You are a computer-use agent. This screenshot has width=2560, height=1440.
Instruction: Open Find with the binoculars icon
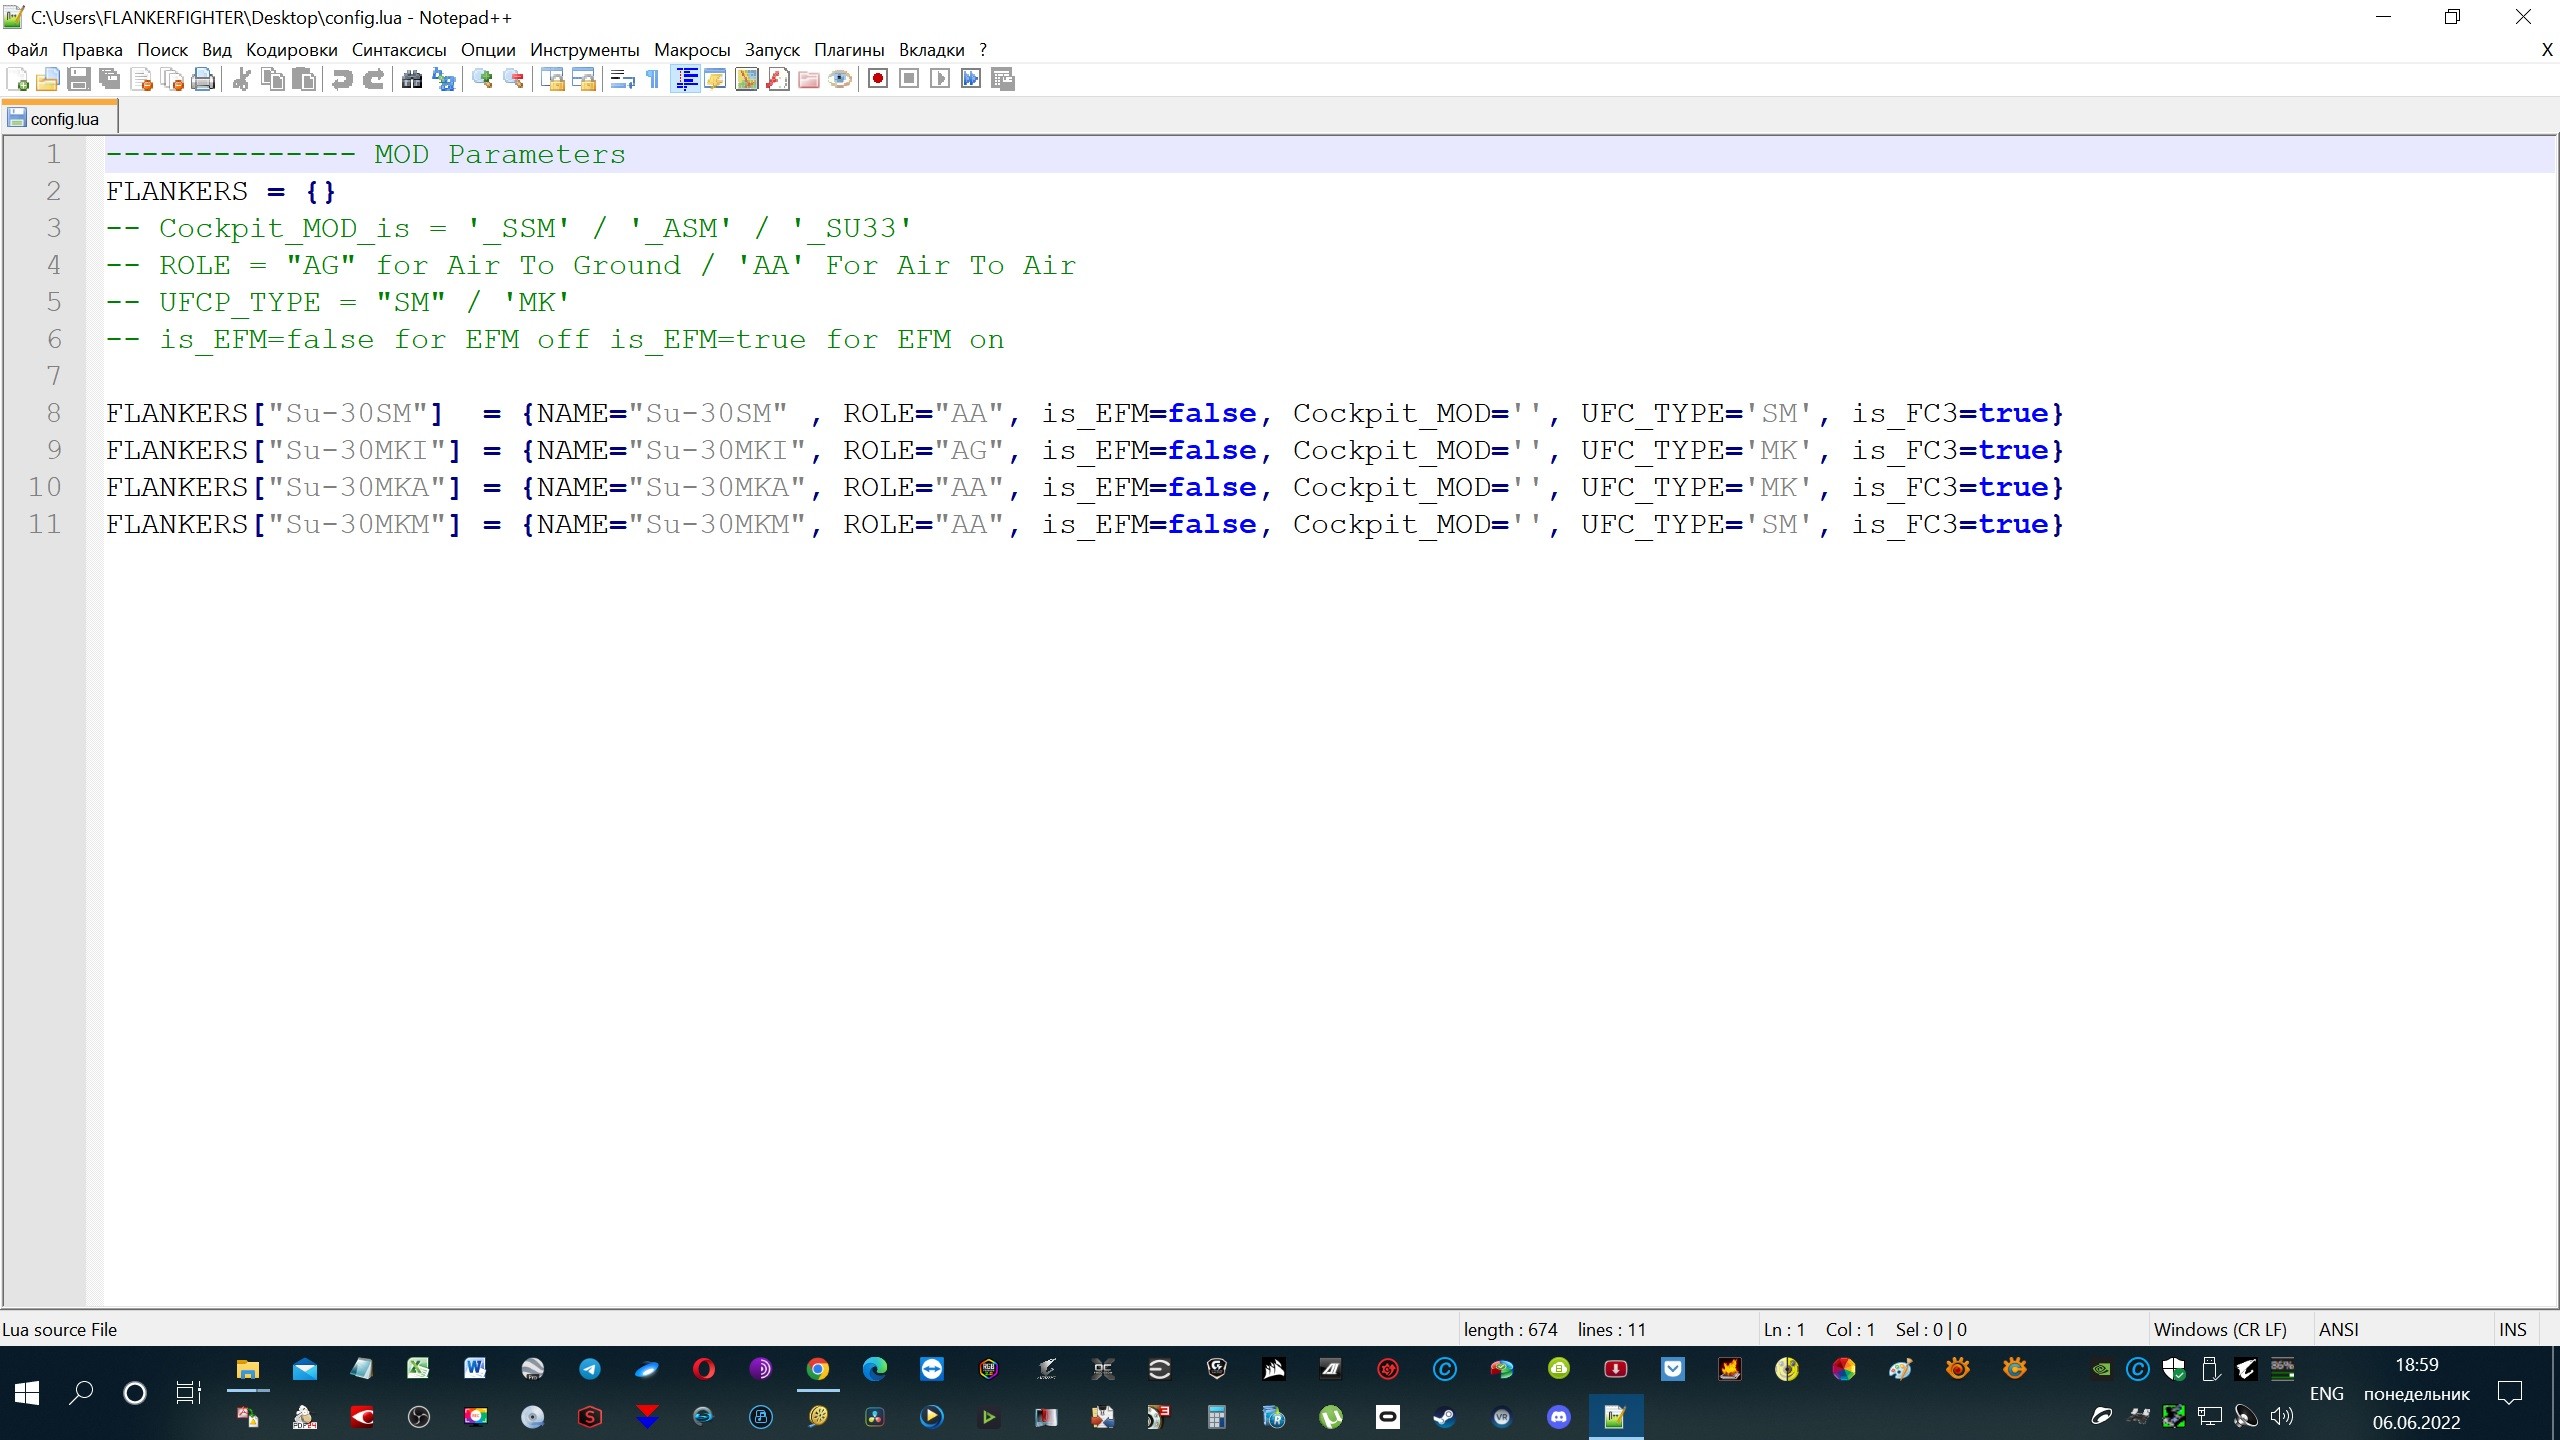pyautogui.click(x=411, y=79)
